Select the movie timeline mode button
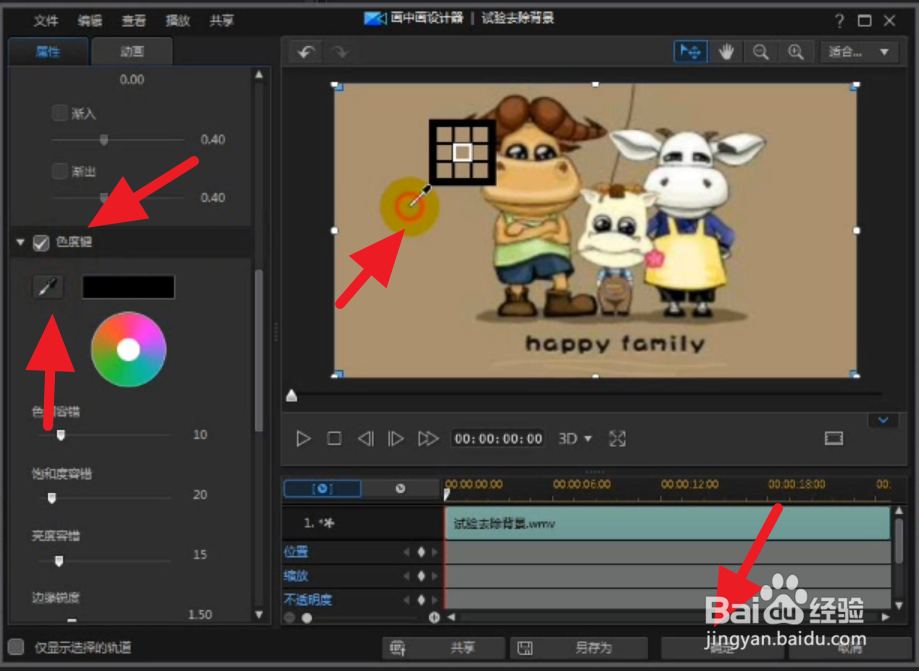The image size is (919, 671). (400, 488)
